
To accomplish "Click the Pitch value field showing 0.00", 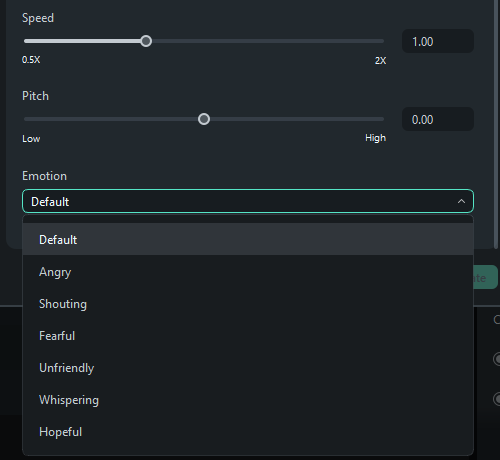I will click(x=438, y=119).
